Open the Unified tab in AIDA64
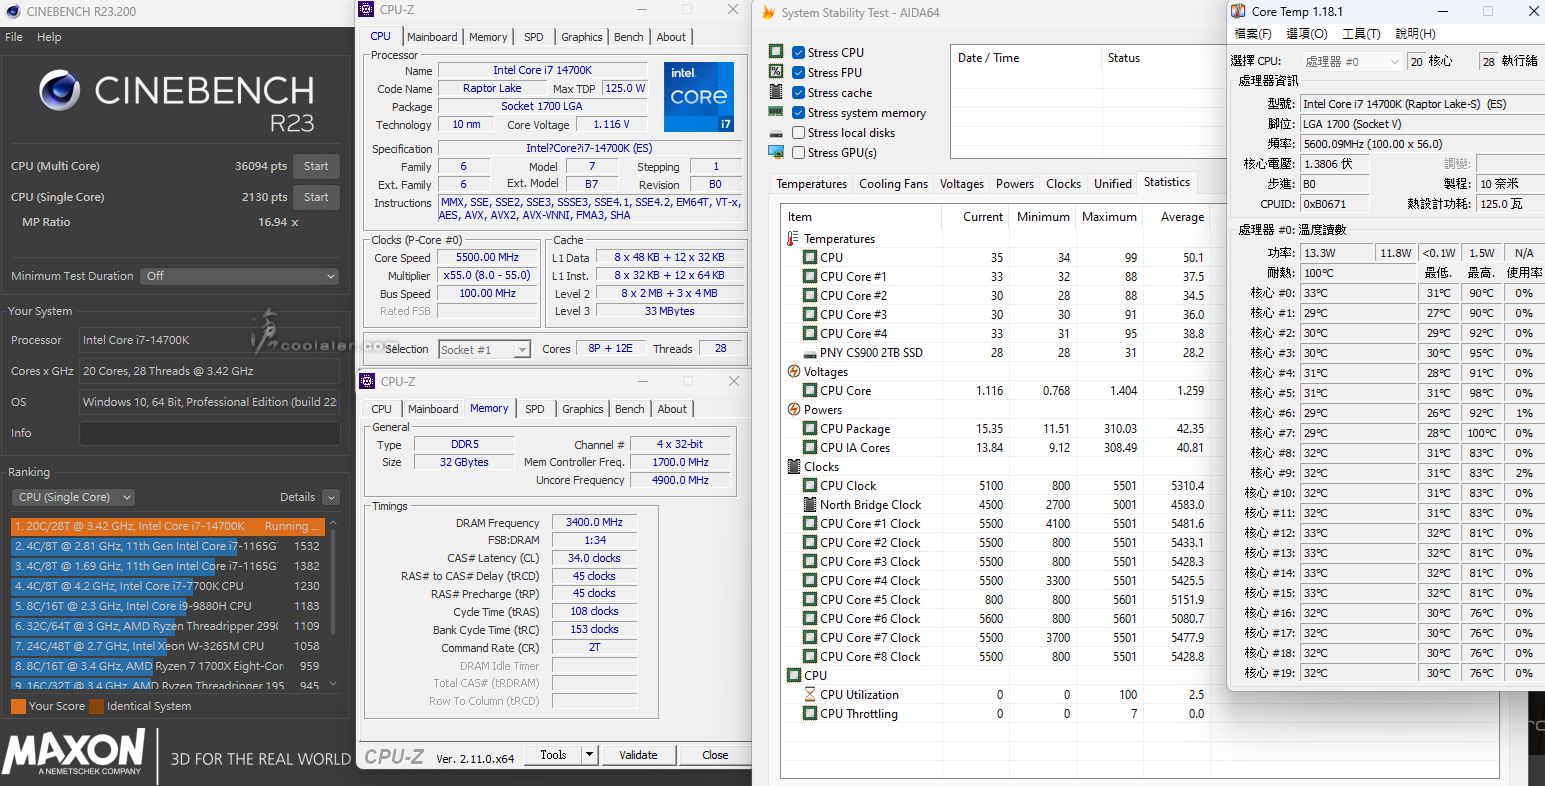Viewport: 1545px width, 786px height. pos(1113,184)
